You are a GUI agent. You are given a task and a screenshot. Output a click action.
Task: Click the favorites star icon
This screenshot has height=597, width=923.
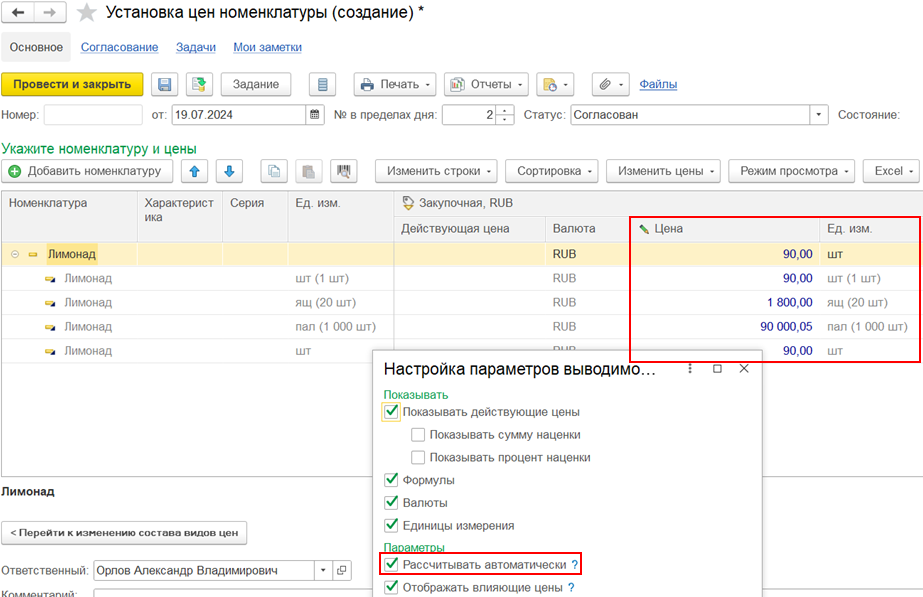pyautogui.click(x=87, y=13)
